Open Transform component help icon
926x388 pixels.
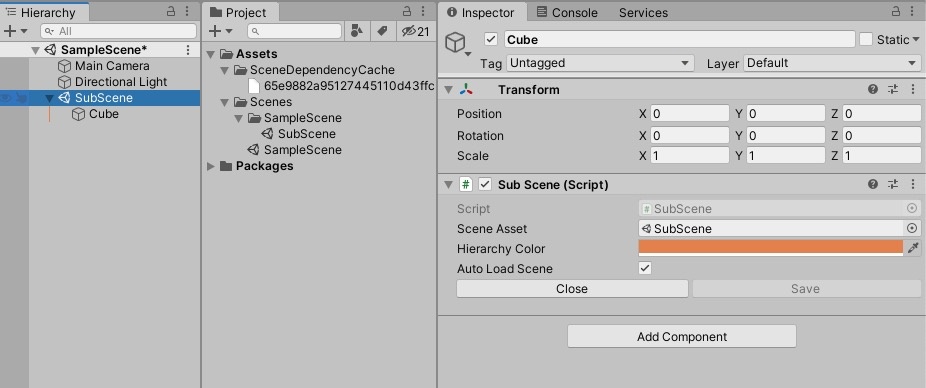point(873,89)
